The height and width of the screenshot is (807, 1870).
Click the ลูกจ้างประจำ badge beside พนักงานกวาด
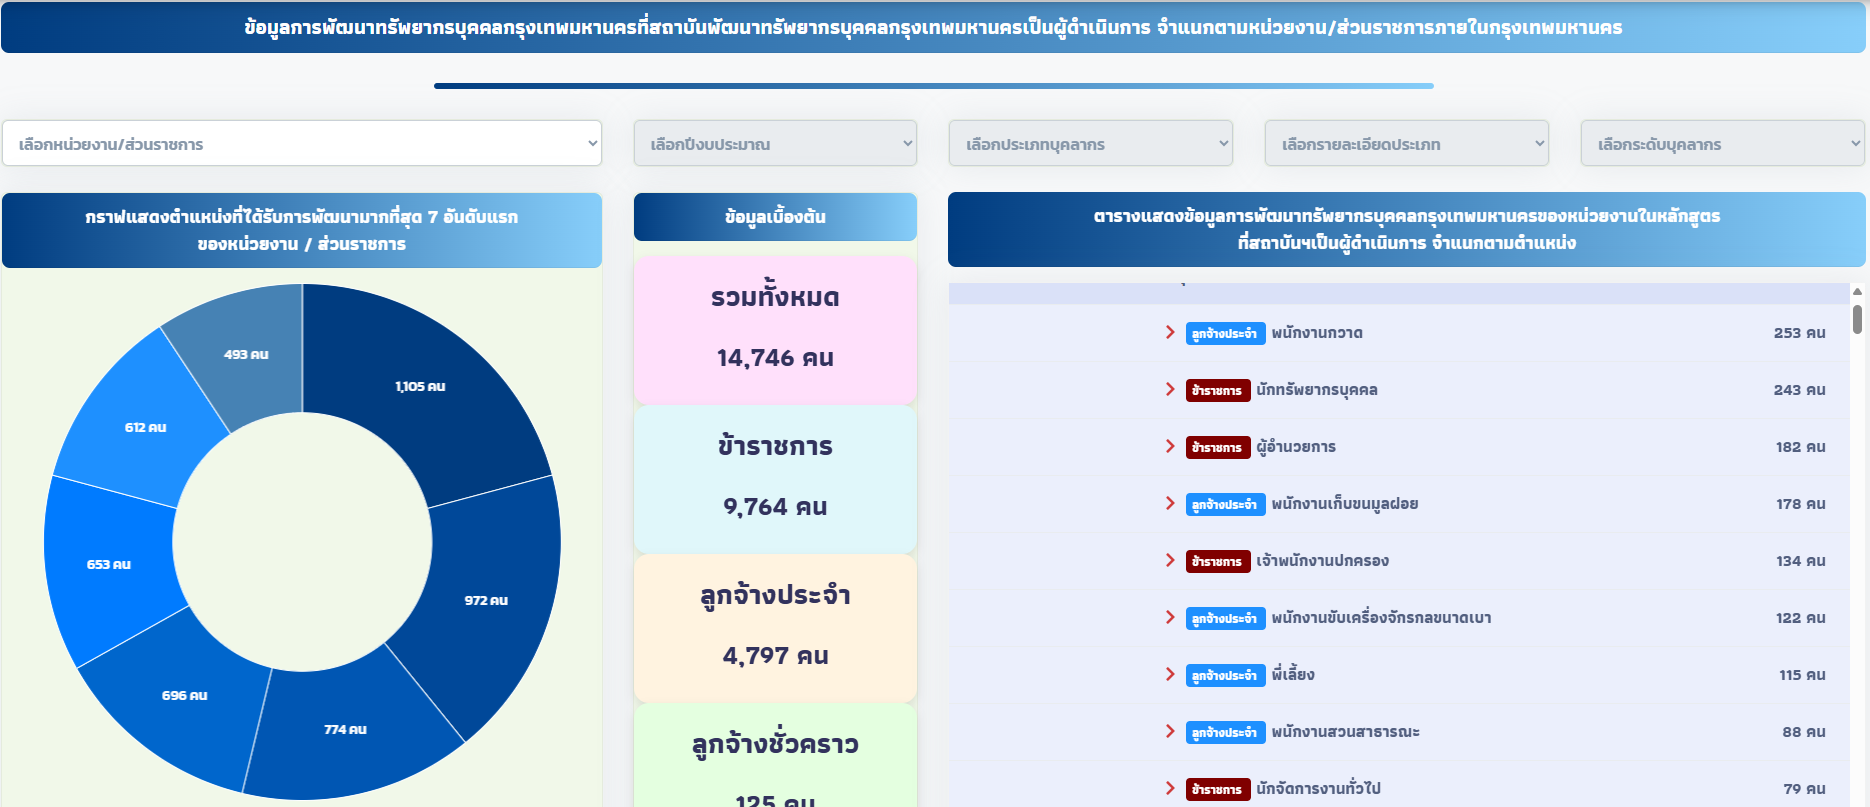(x=1225, y=333)
